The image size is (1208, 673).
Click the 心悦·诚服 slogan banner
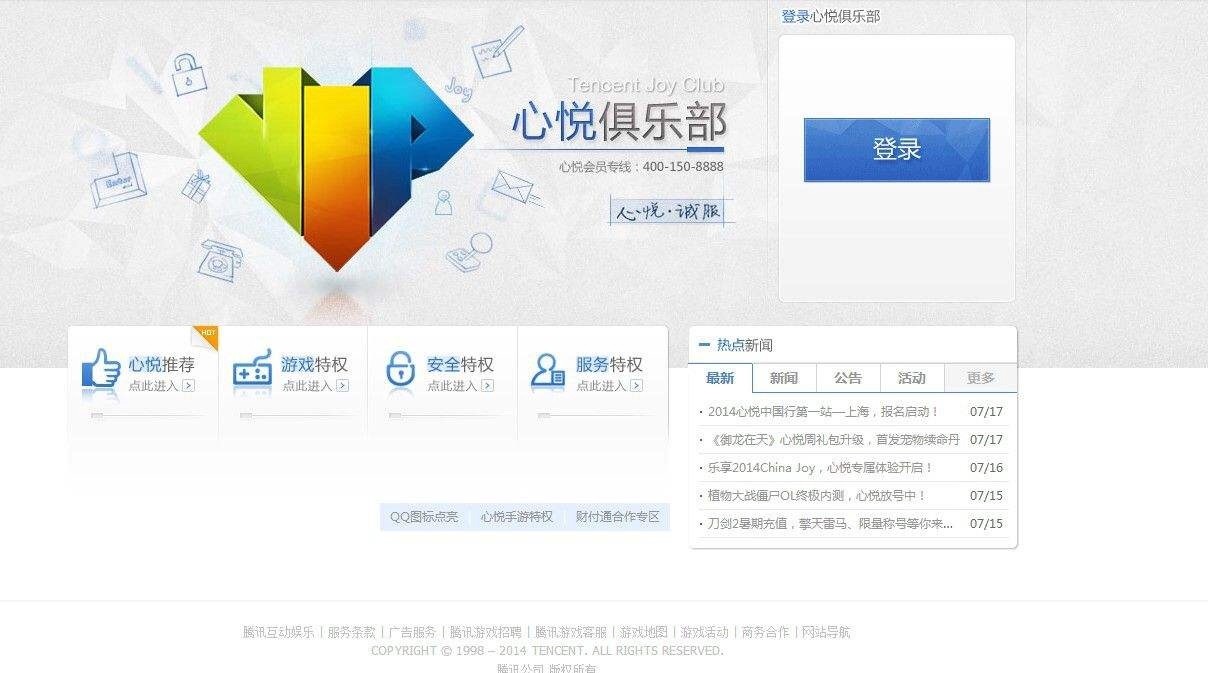(671, 211)
